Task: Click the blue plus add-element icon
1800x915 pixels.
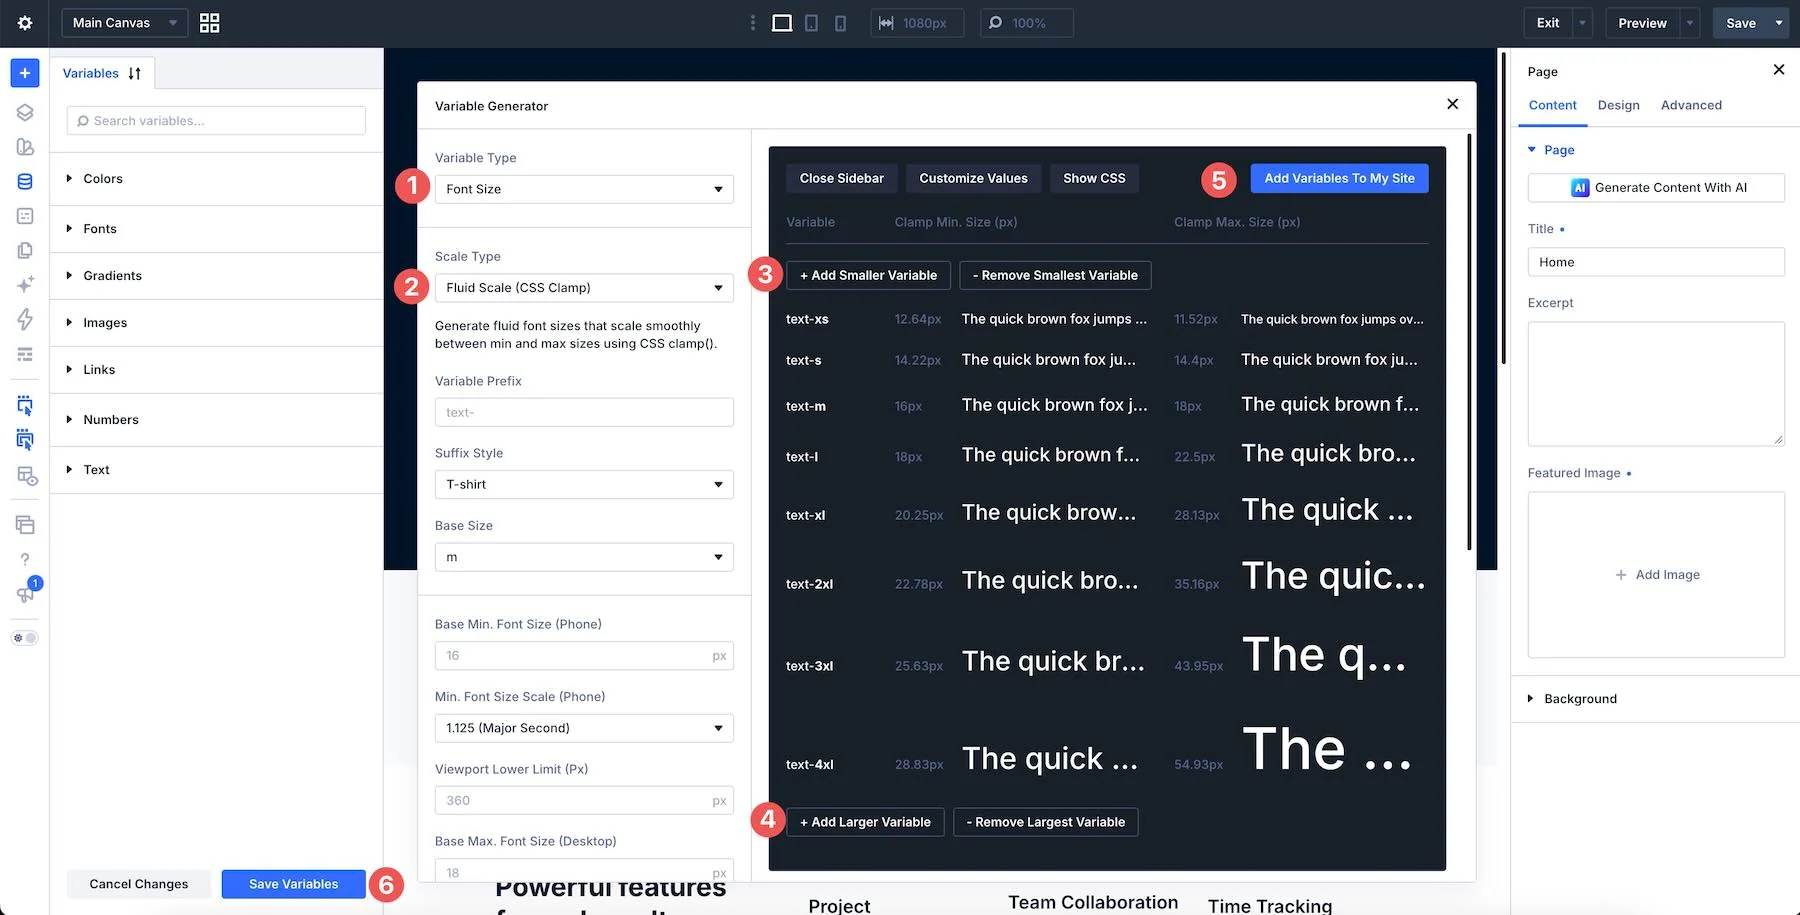Action: tap(25, 73)
